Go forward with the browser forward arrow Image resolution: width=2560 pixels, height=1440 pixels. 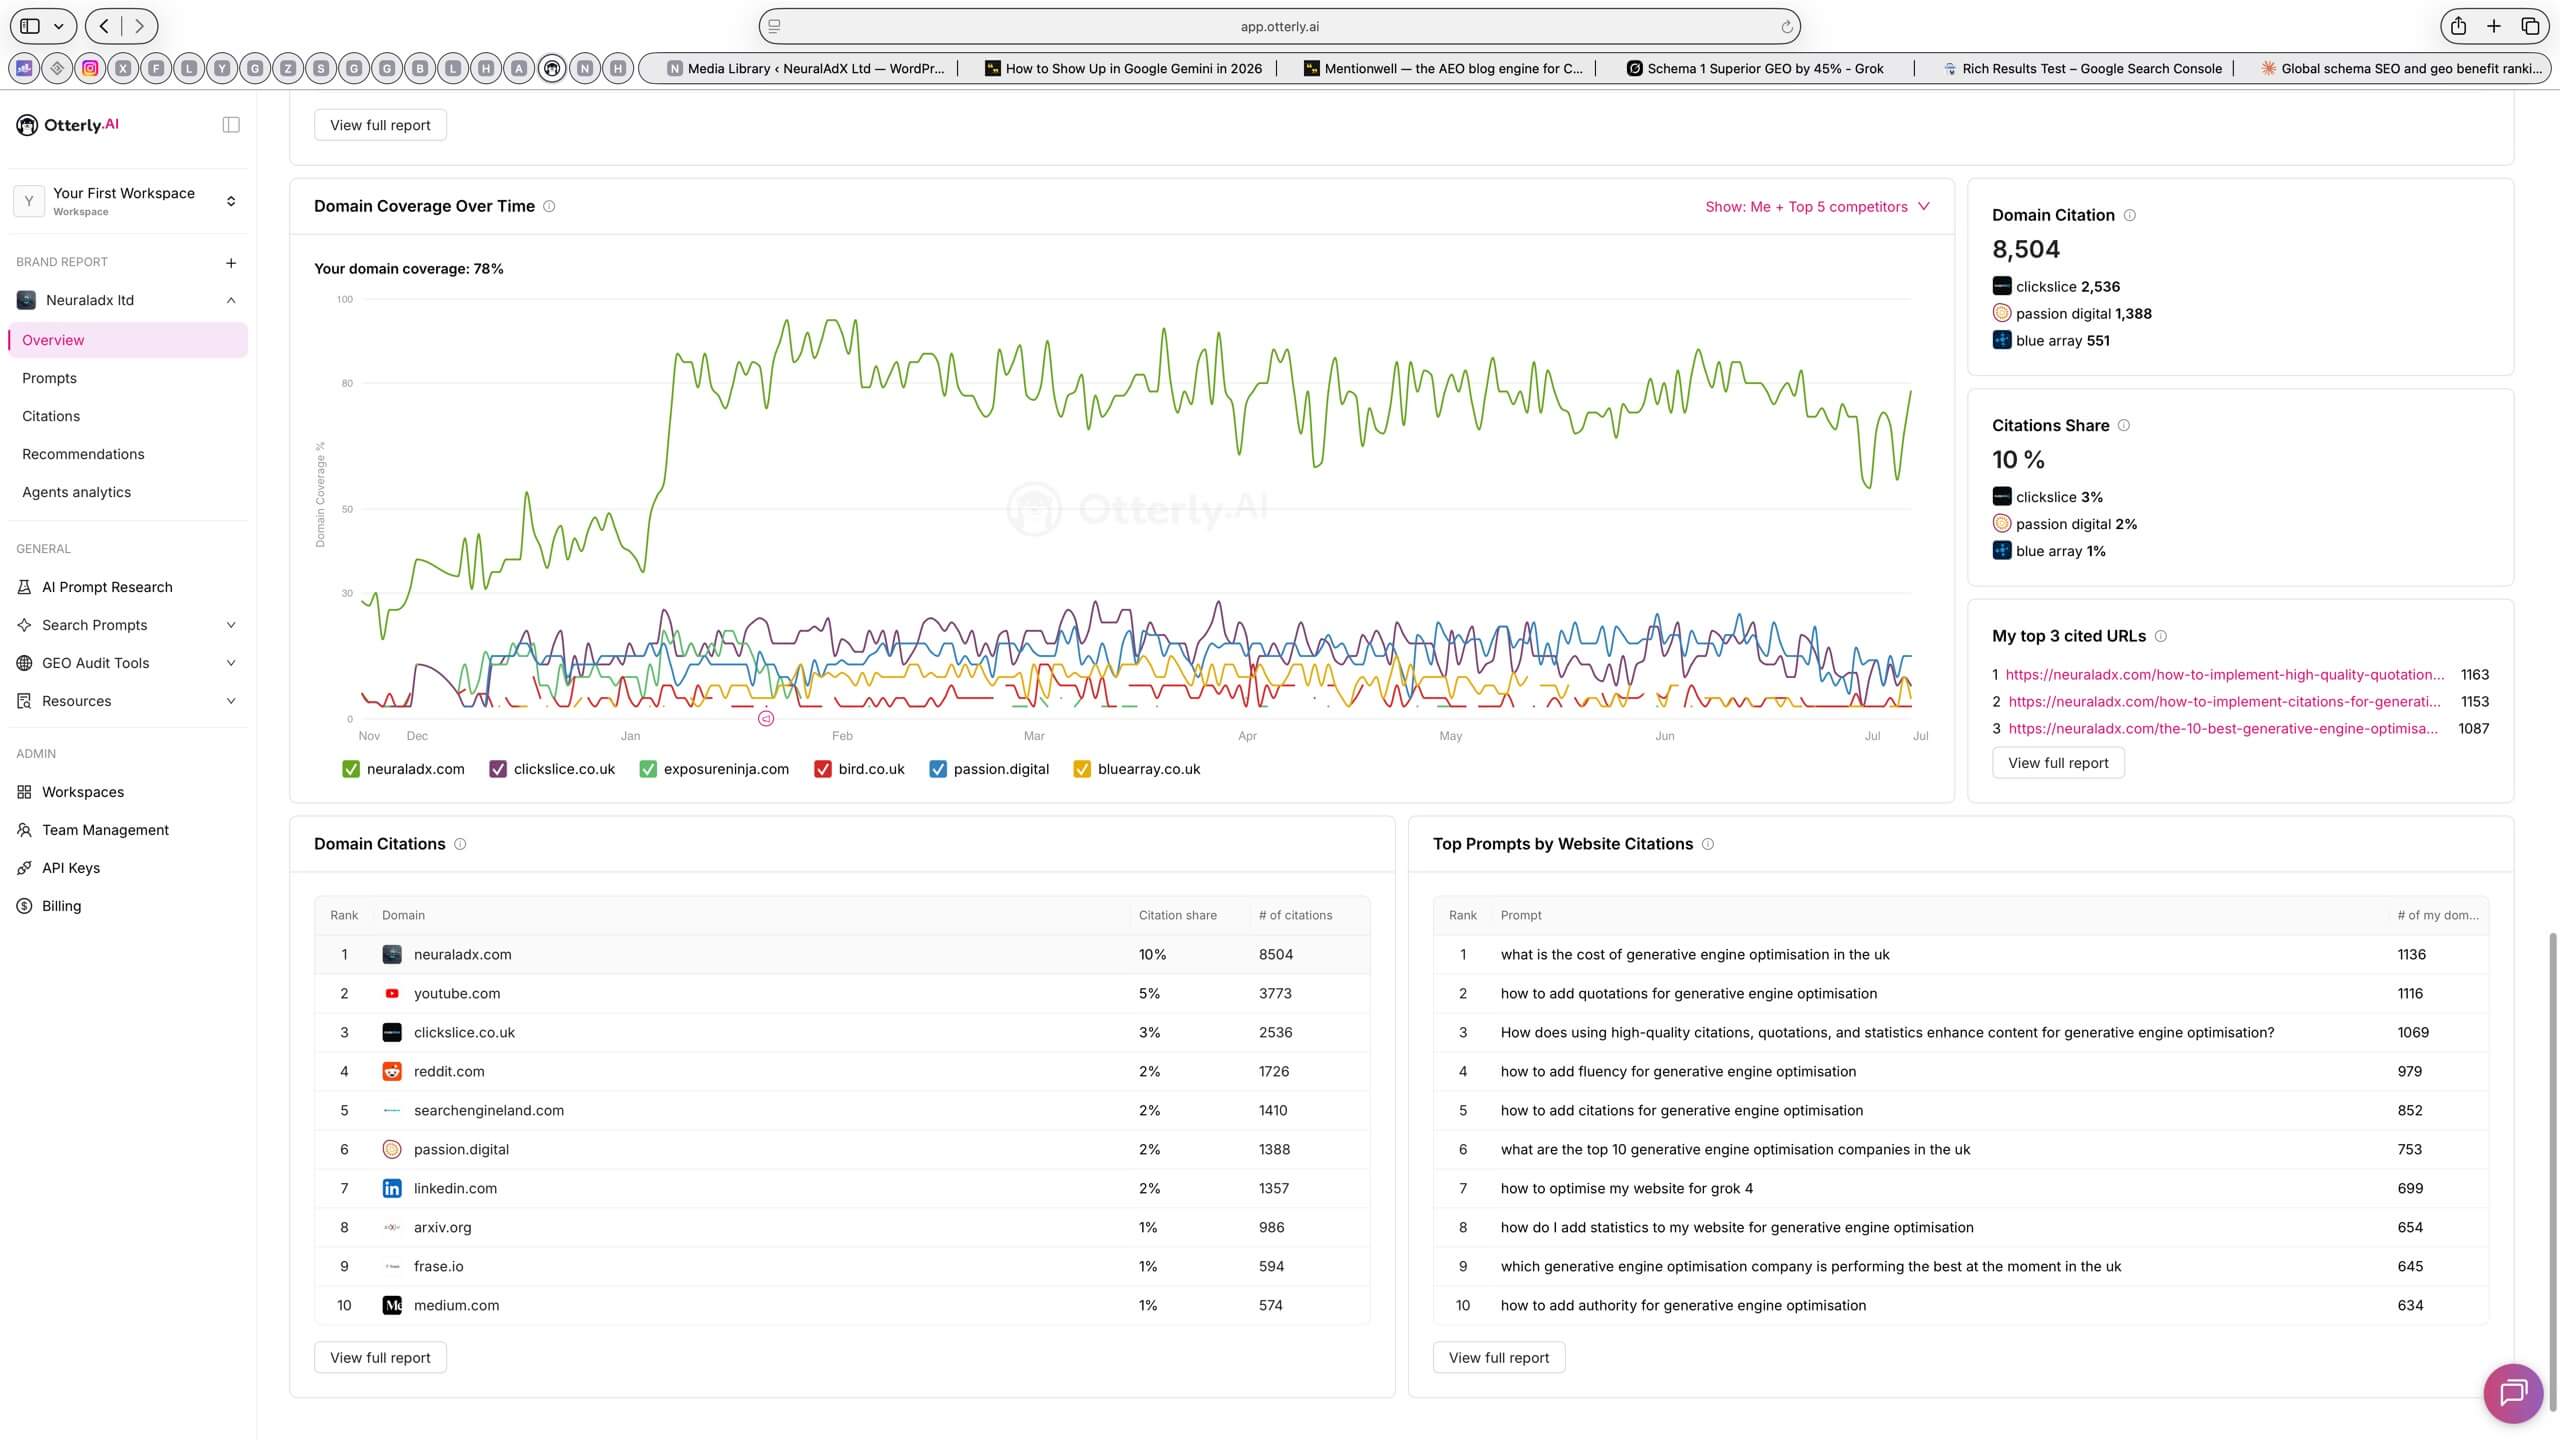tap(139, 26)
